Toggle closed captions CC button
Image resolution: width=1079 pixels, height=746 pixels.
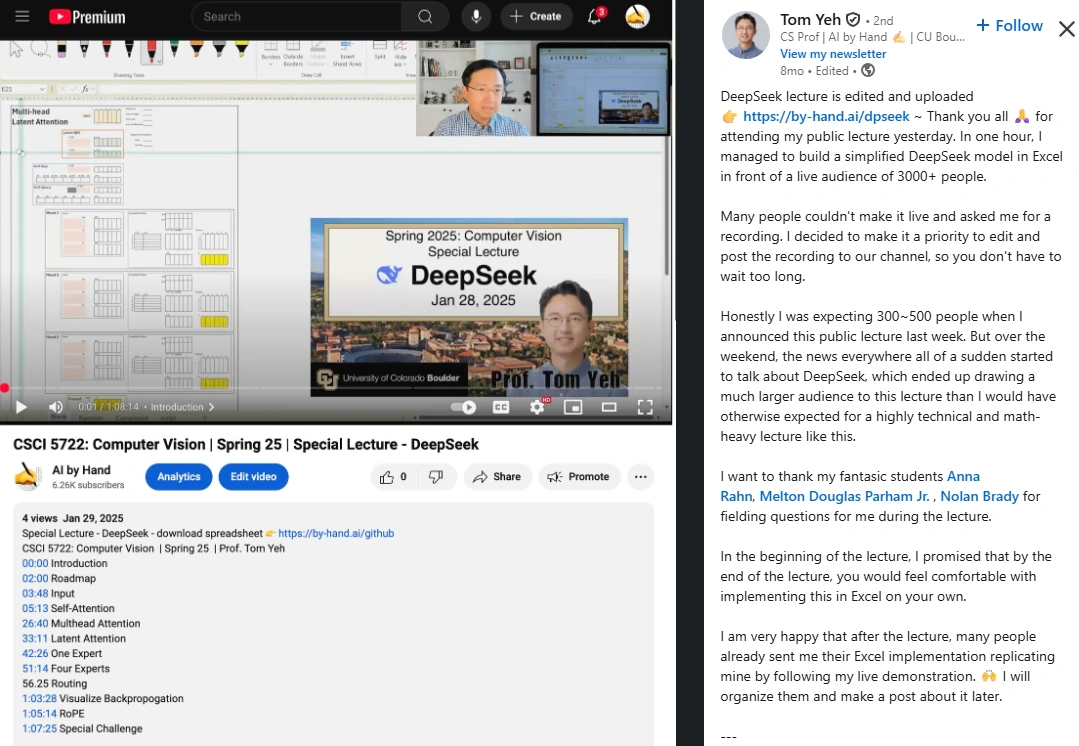click(x=501, y=407)
